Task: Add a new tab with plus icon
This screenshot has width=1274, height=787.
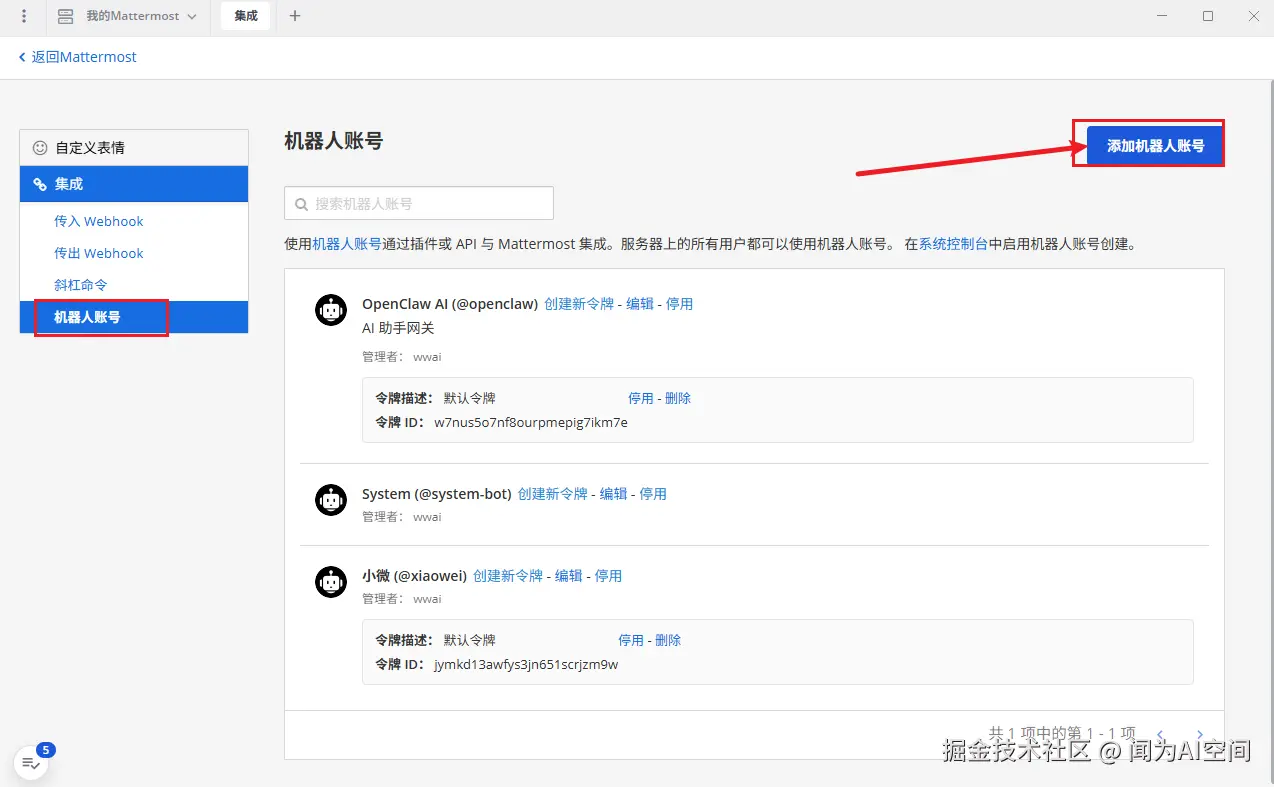Action: [x=295, y=16]
